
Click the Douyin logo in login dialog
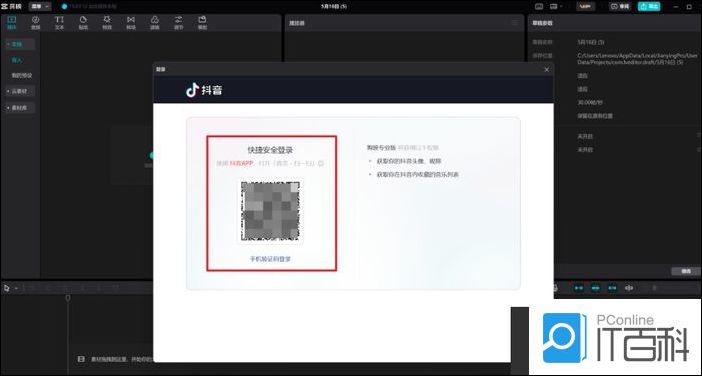pyautogui.click(x=204, y=90)
